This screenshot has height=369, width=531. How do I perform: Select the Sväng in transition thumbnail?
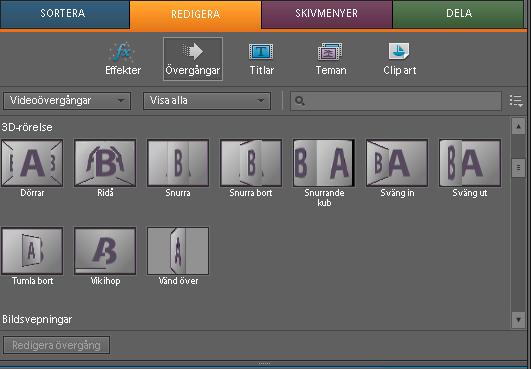pyautogui.click(x=397, y=163)
